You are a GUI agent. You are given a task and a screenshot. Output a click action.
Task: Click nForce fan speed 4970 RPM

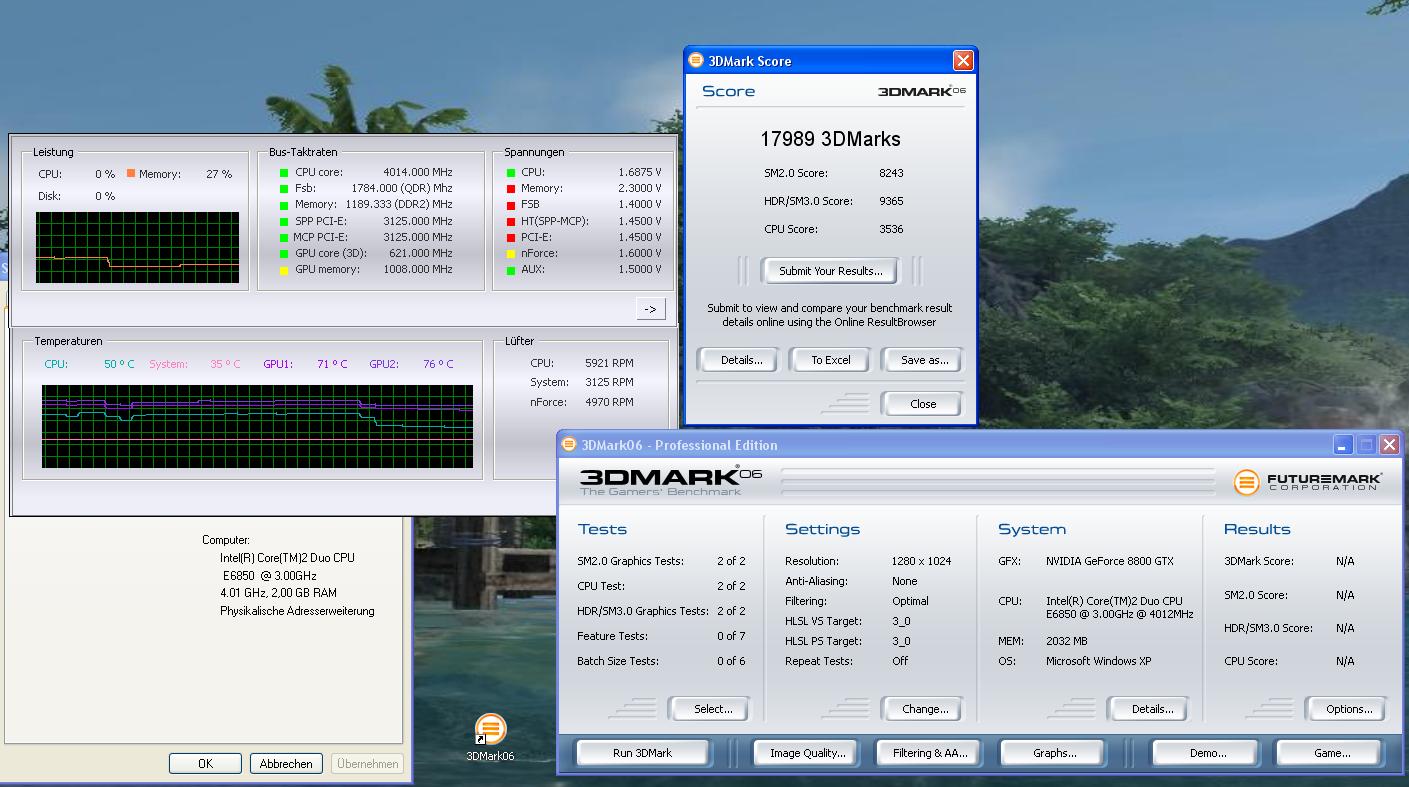coord(609,403)
